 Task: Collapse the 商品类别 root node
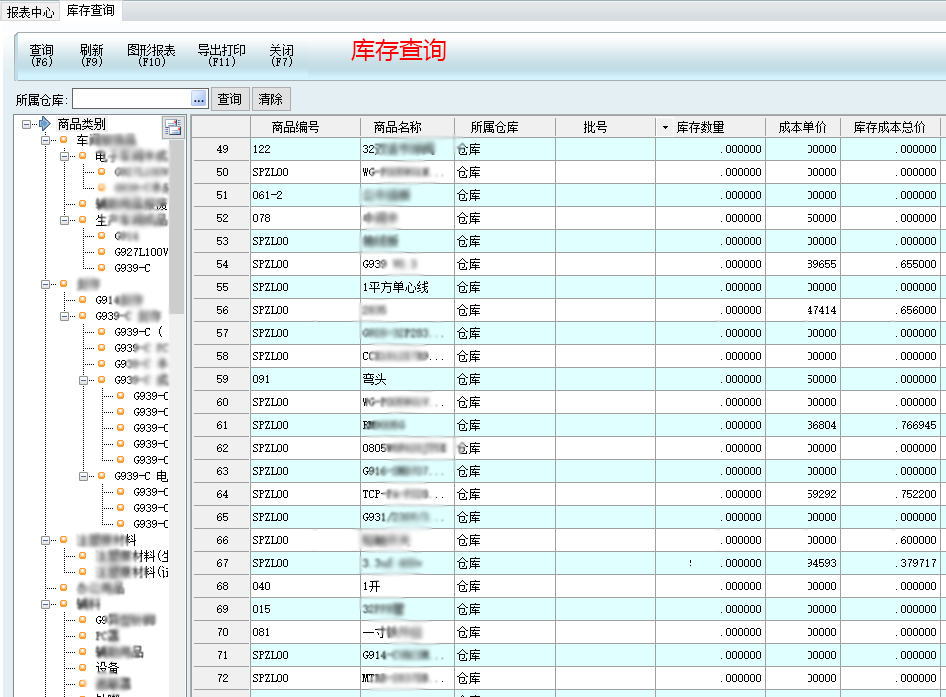pos(26,124)
